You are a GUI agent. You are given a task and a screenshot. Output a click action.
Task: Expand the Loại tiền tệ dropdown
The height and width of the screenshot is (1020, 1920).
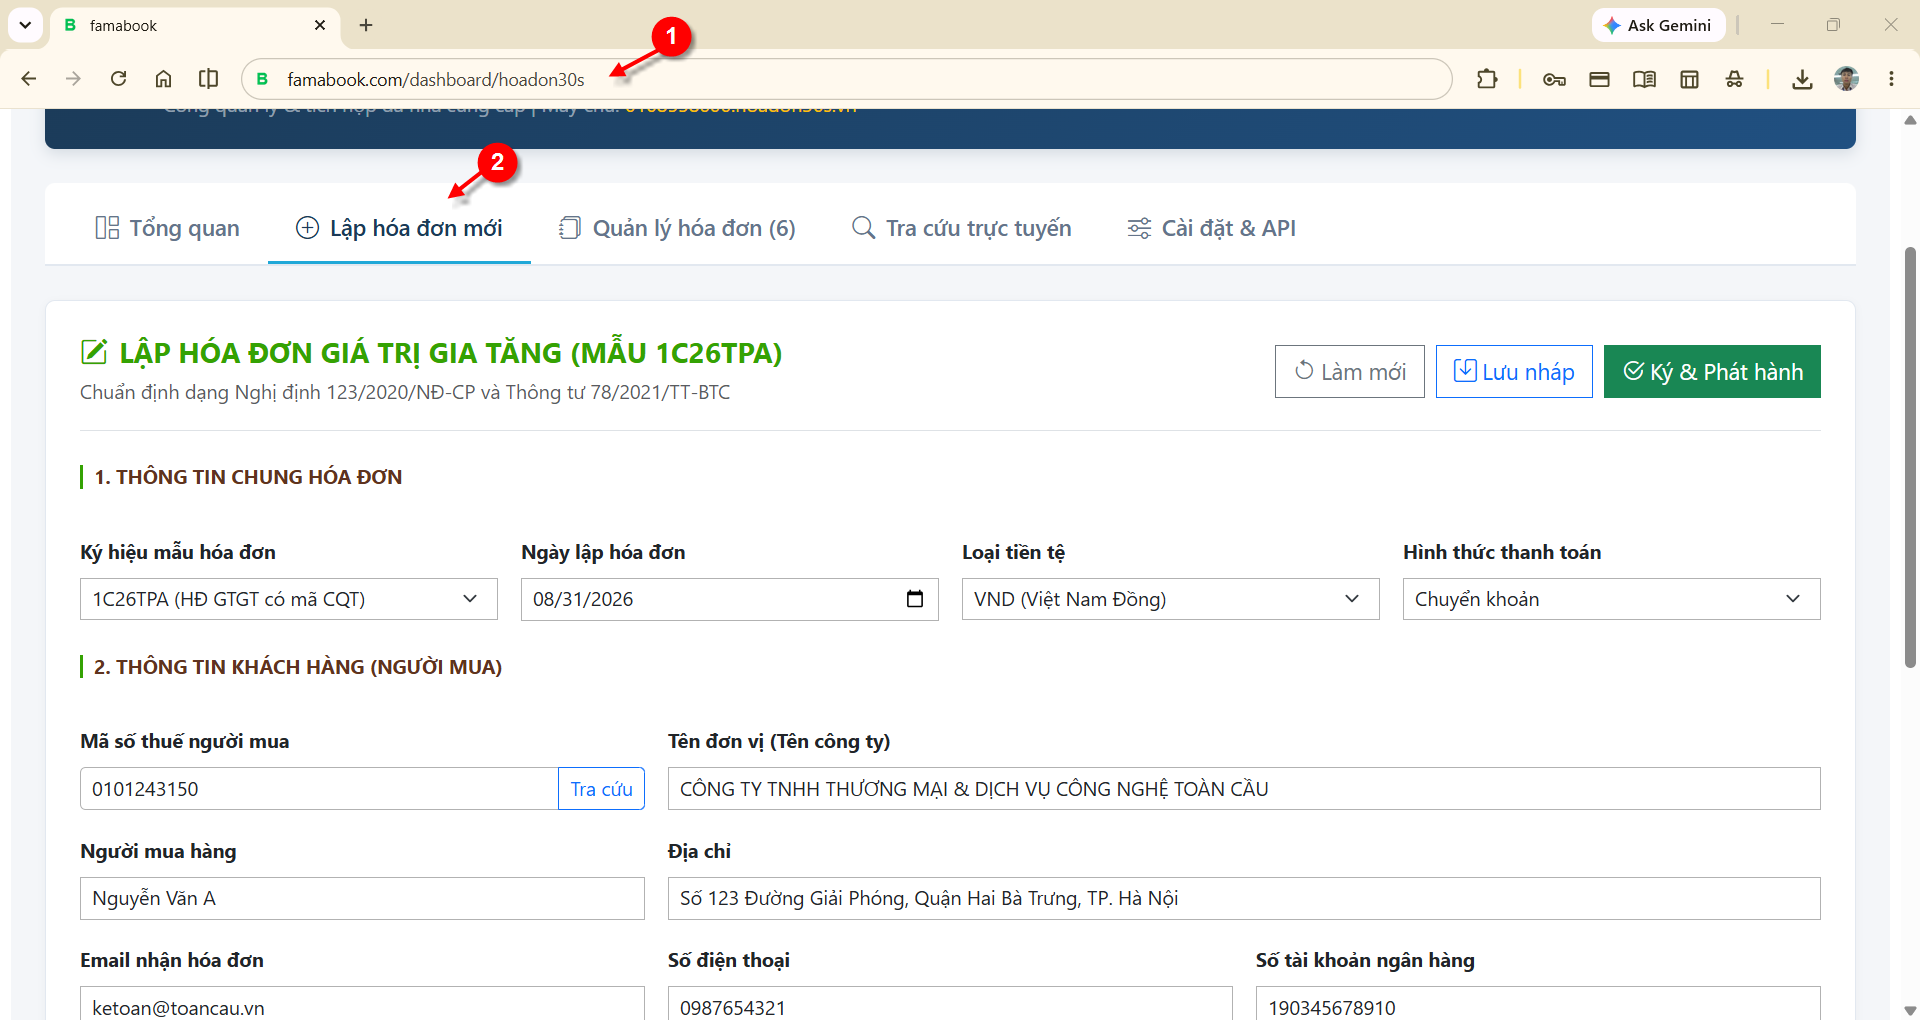[1170, 599]
